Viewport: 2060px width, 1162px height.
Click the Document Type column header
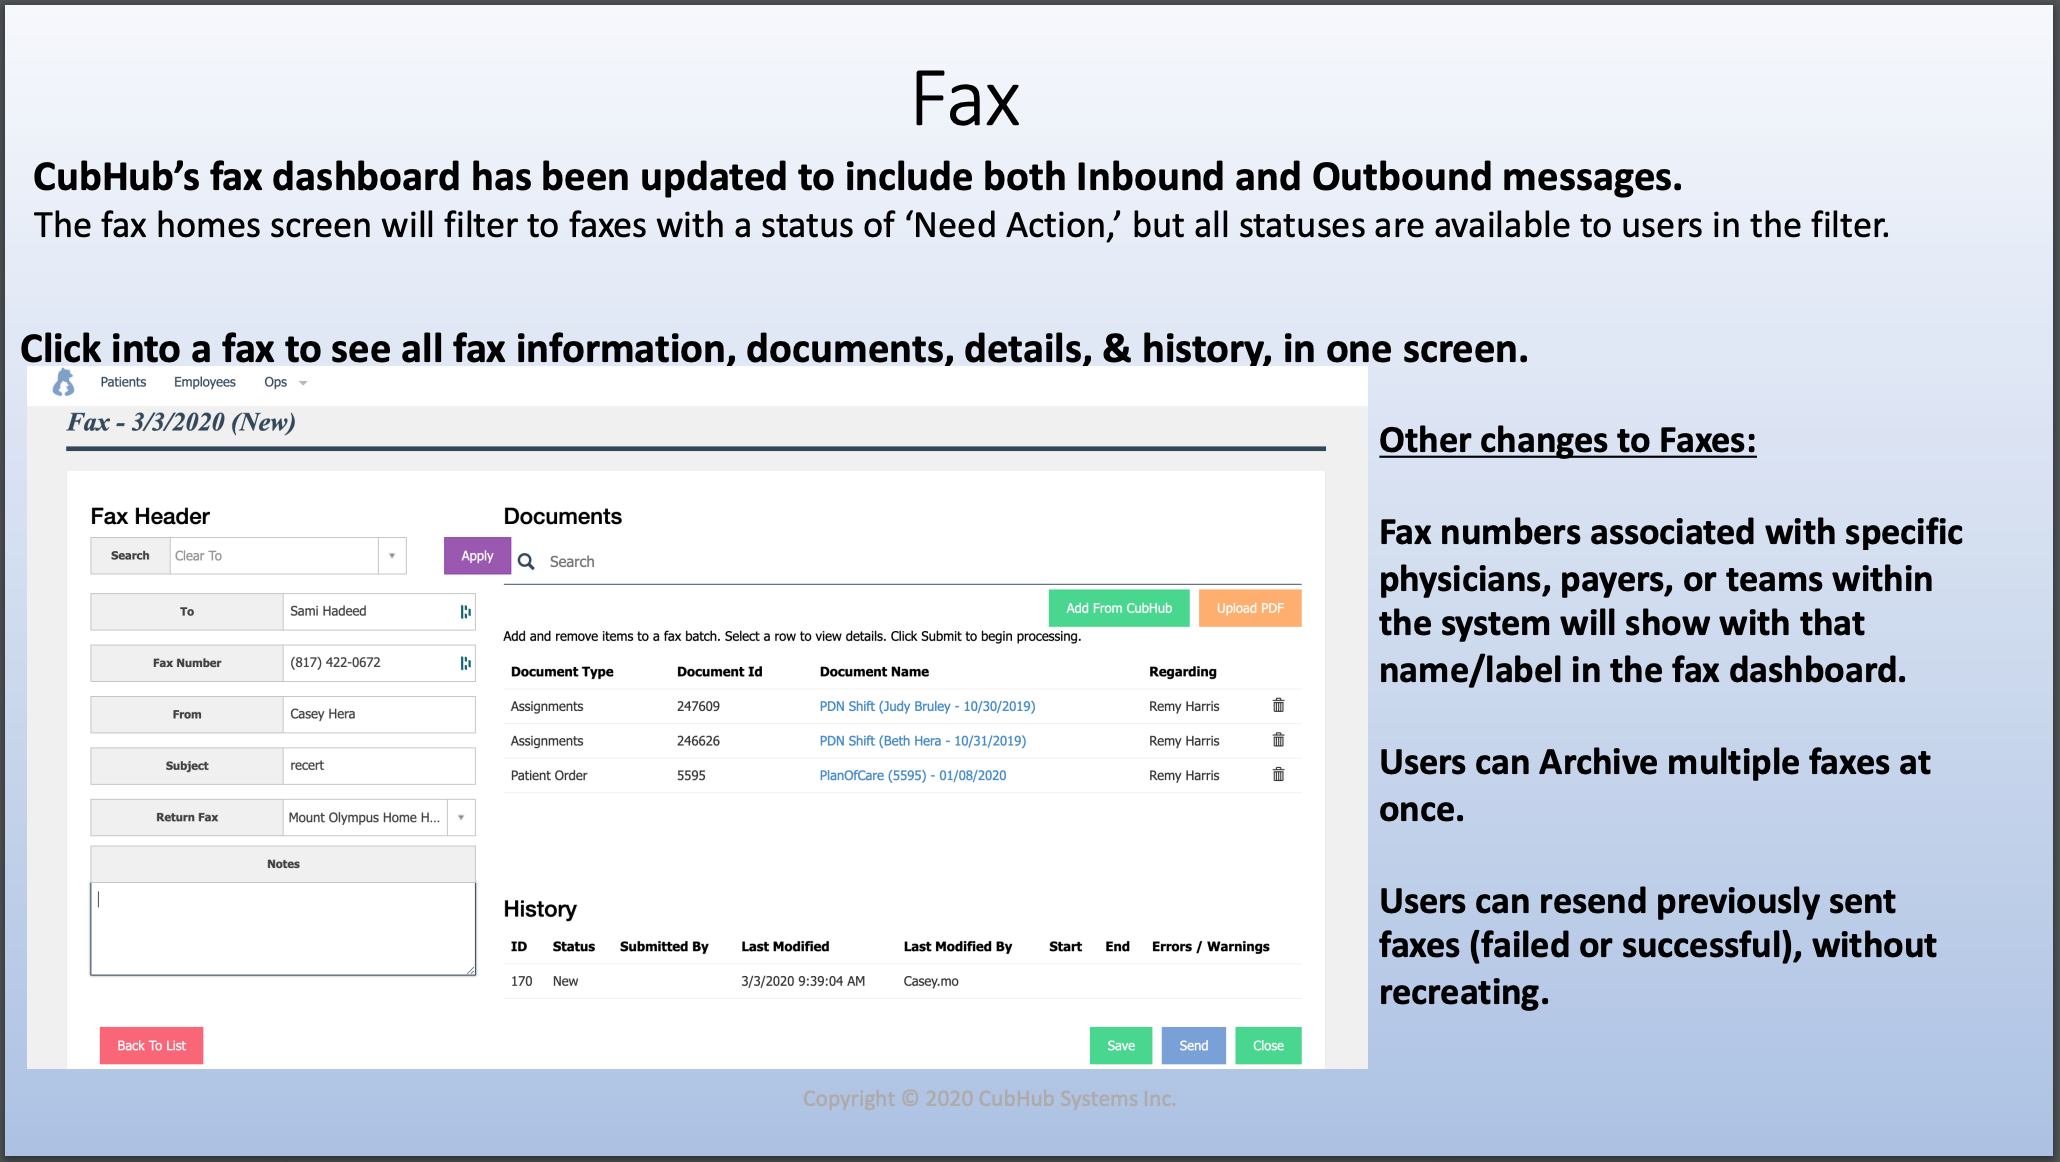coord(562,671)
